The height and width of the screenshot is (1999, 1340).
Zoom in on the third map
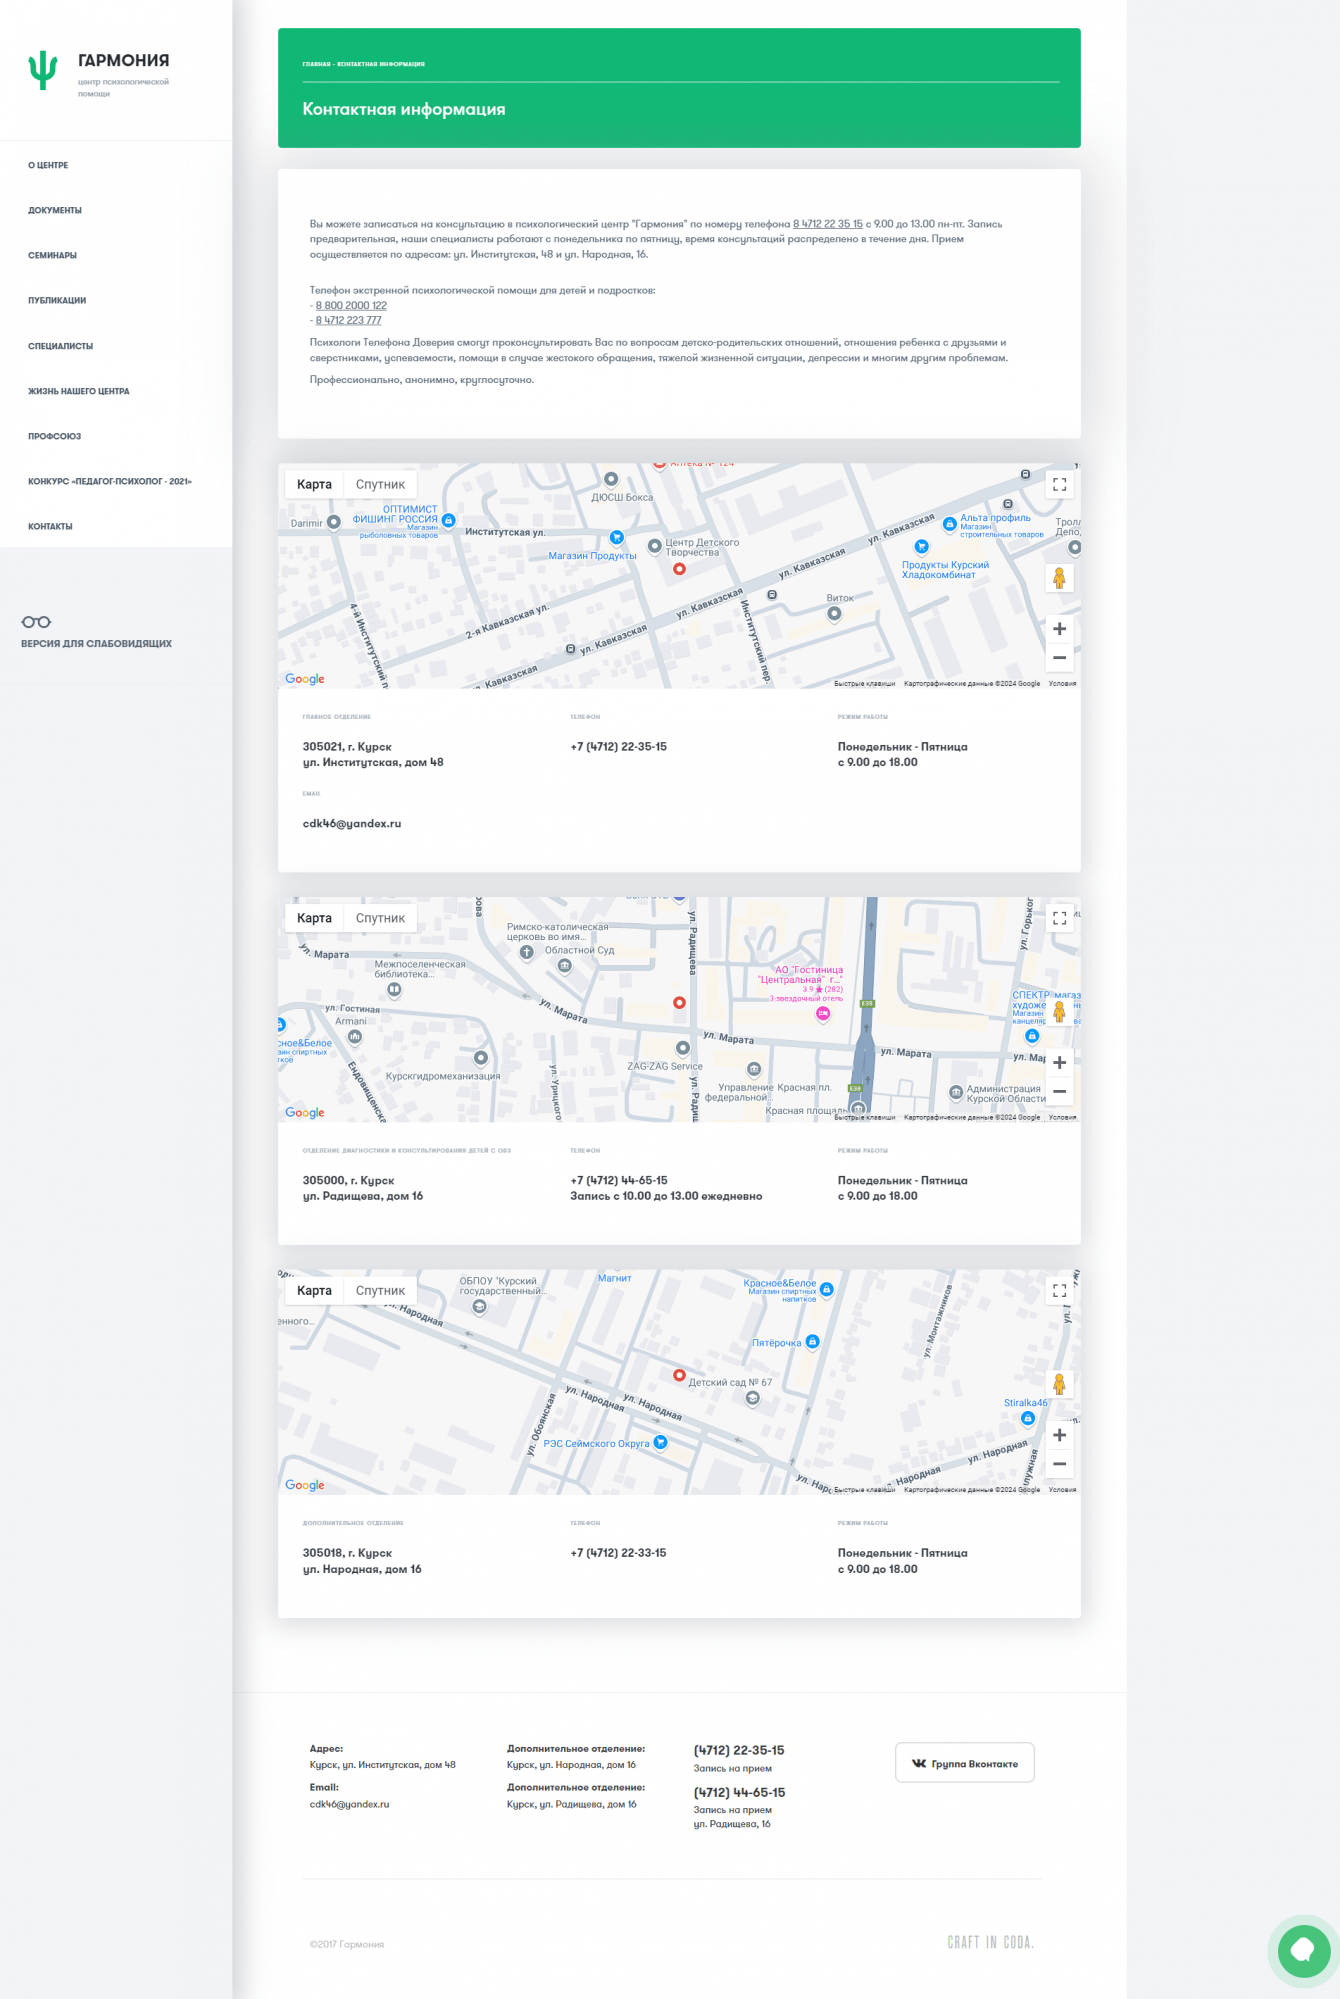click(1059, 1435)
